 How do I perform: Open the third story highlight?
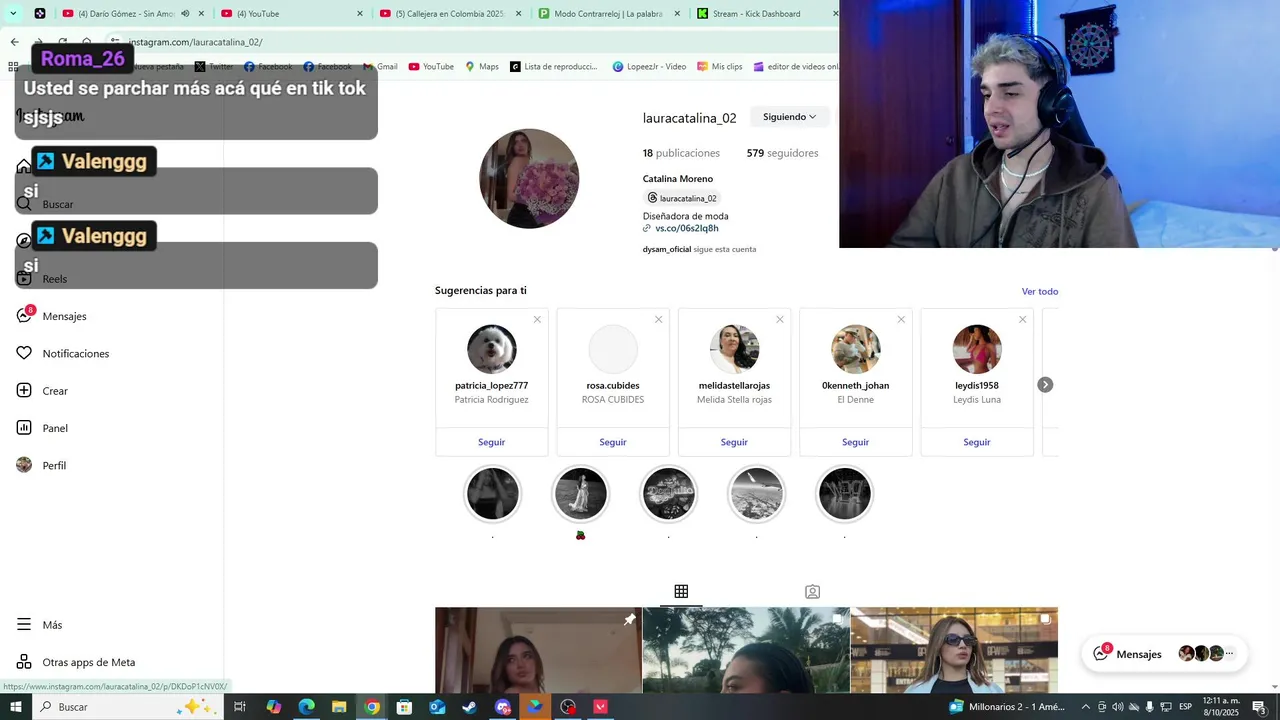[668, 494]
